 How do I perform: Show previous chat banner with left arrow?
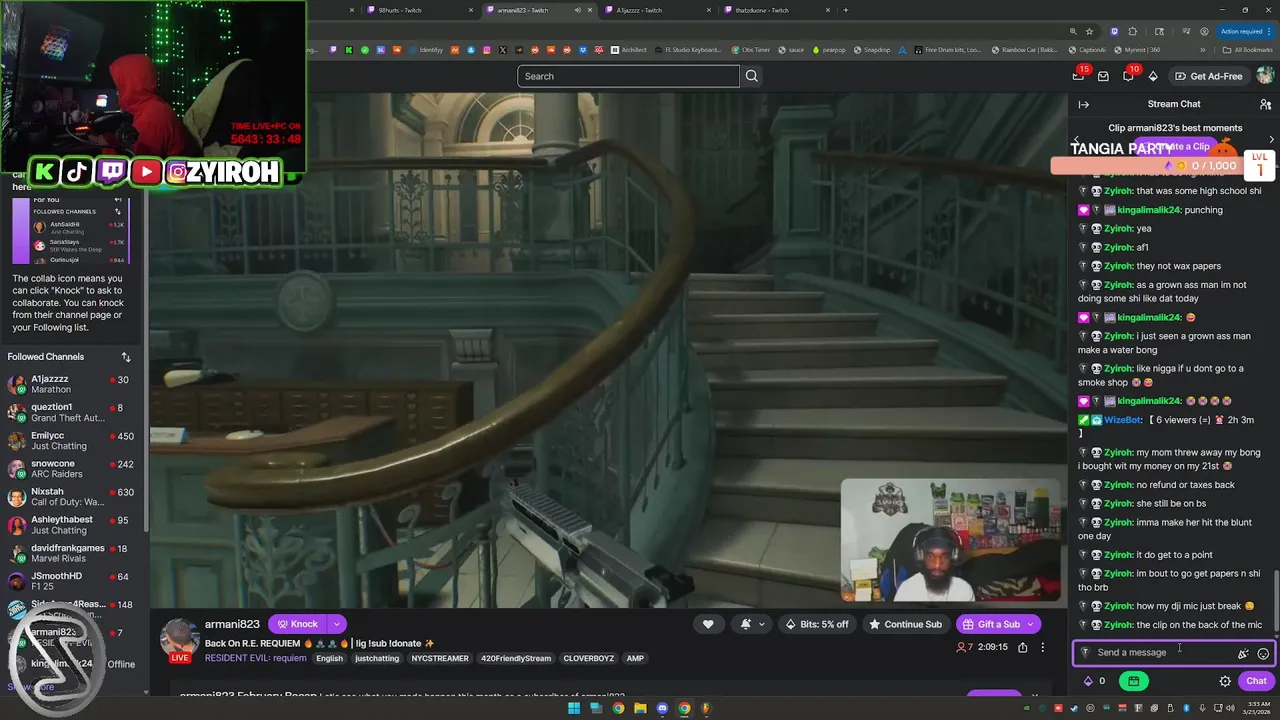point(1076,140)
